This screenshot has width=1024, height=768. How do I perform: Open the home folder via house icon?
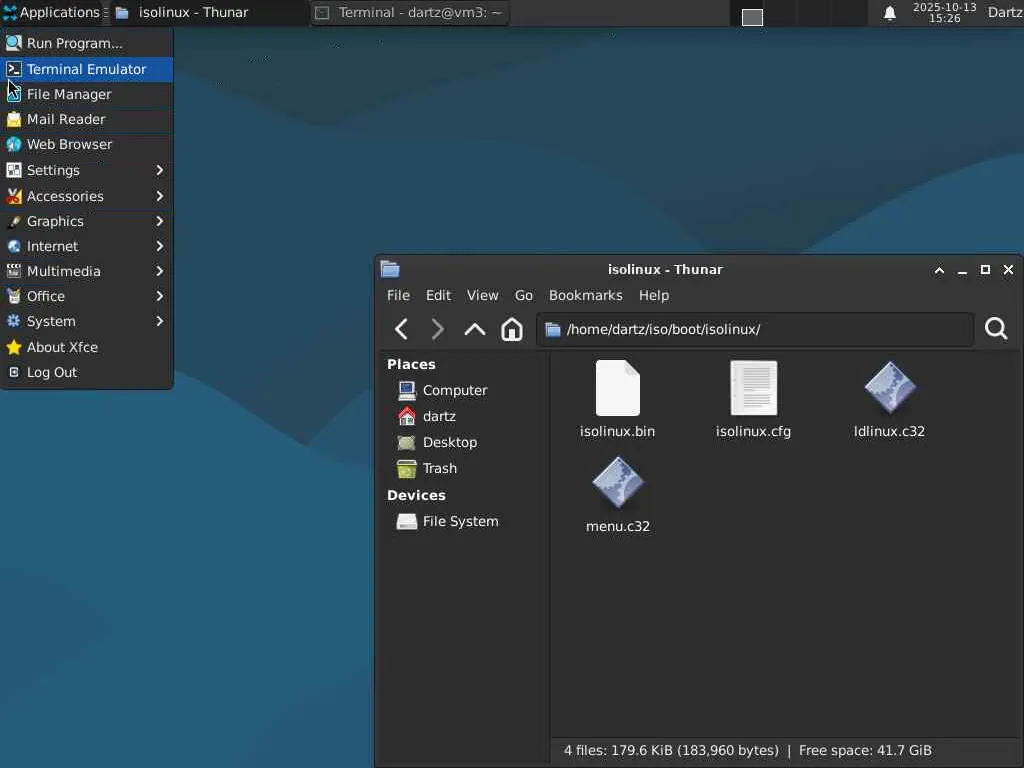click(x=511, y=329)
